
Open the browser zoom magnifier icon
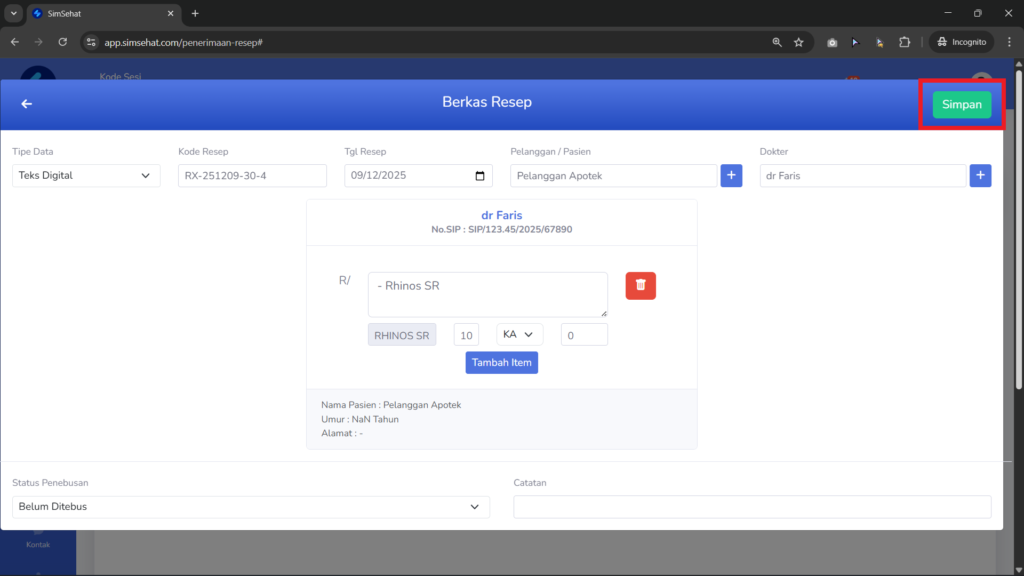pos(776,42)
